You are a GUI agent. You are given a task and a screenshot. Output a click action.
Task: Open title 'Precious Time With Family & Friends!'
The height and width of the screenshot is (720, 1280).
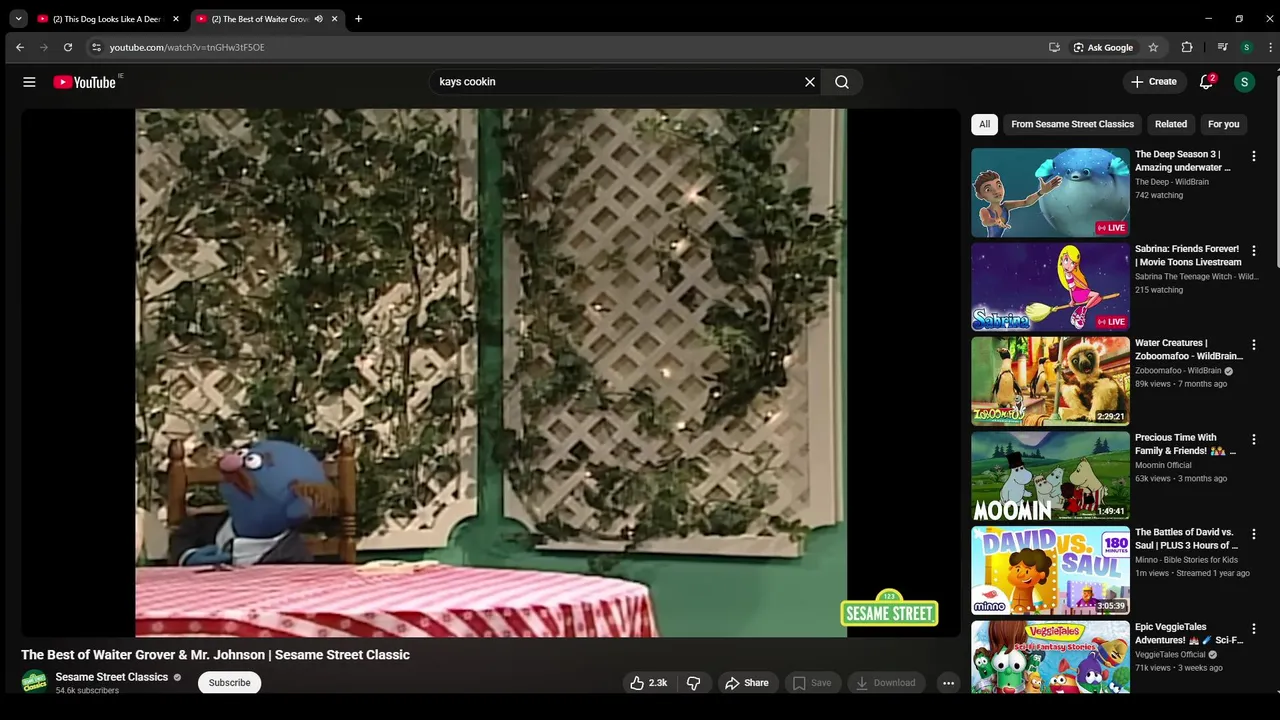click(x=1185, y=444)
